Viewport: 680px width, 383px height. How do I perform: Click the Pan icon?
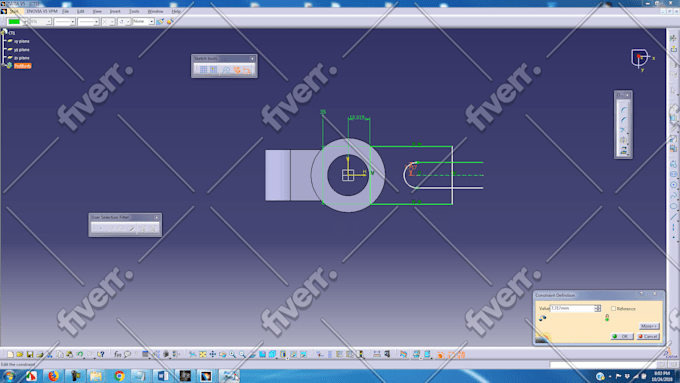[212, 354]
